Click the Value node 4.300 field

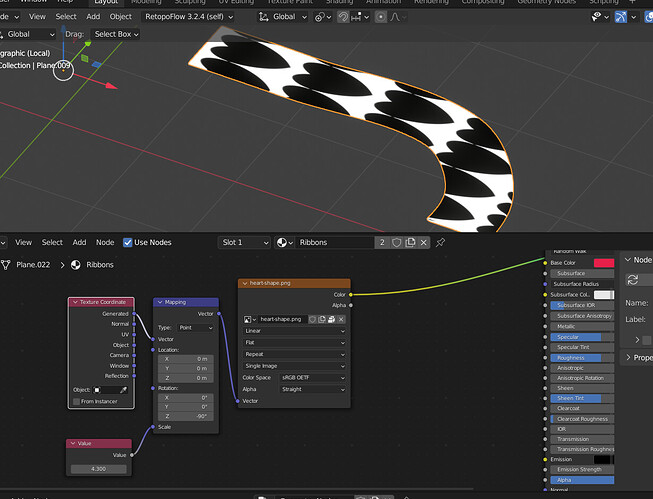[99, 469]
